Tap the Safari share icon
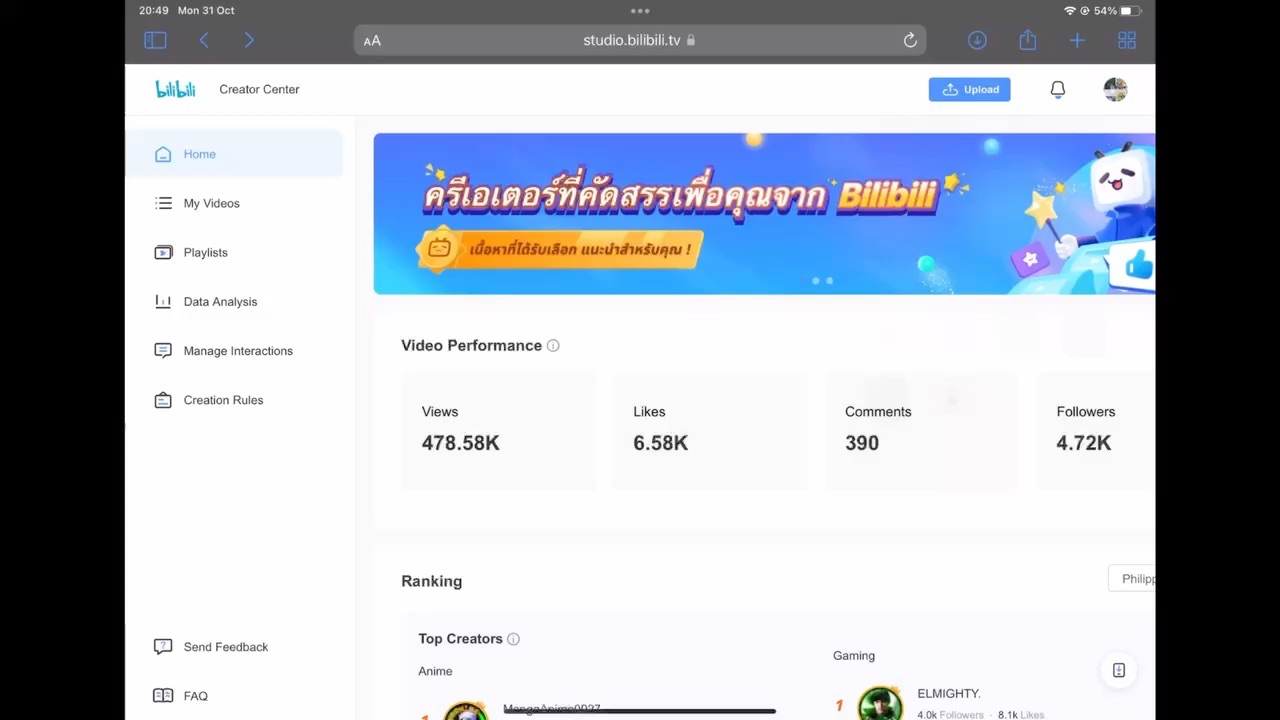Viewport: 1280px width, 720px height. pyautogui.click(x=1027, y=40)
